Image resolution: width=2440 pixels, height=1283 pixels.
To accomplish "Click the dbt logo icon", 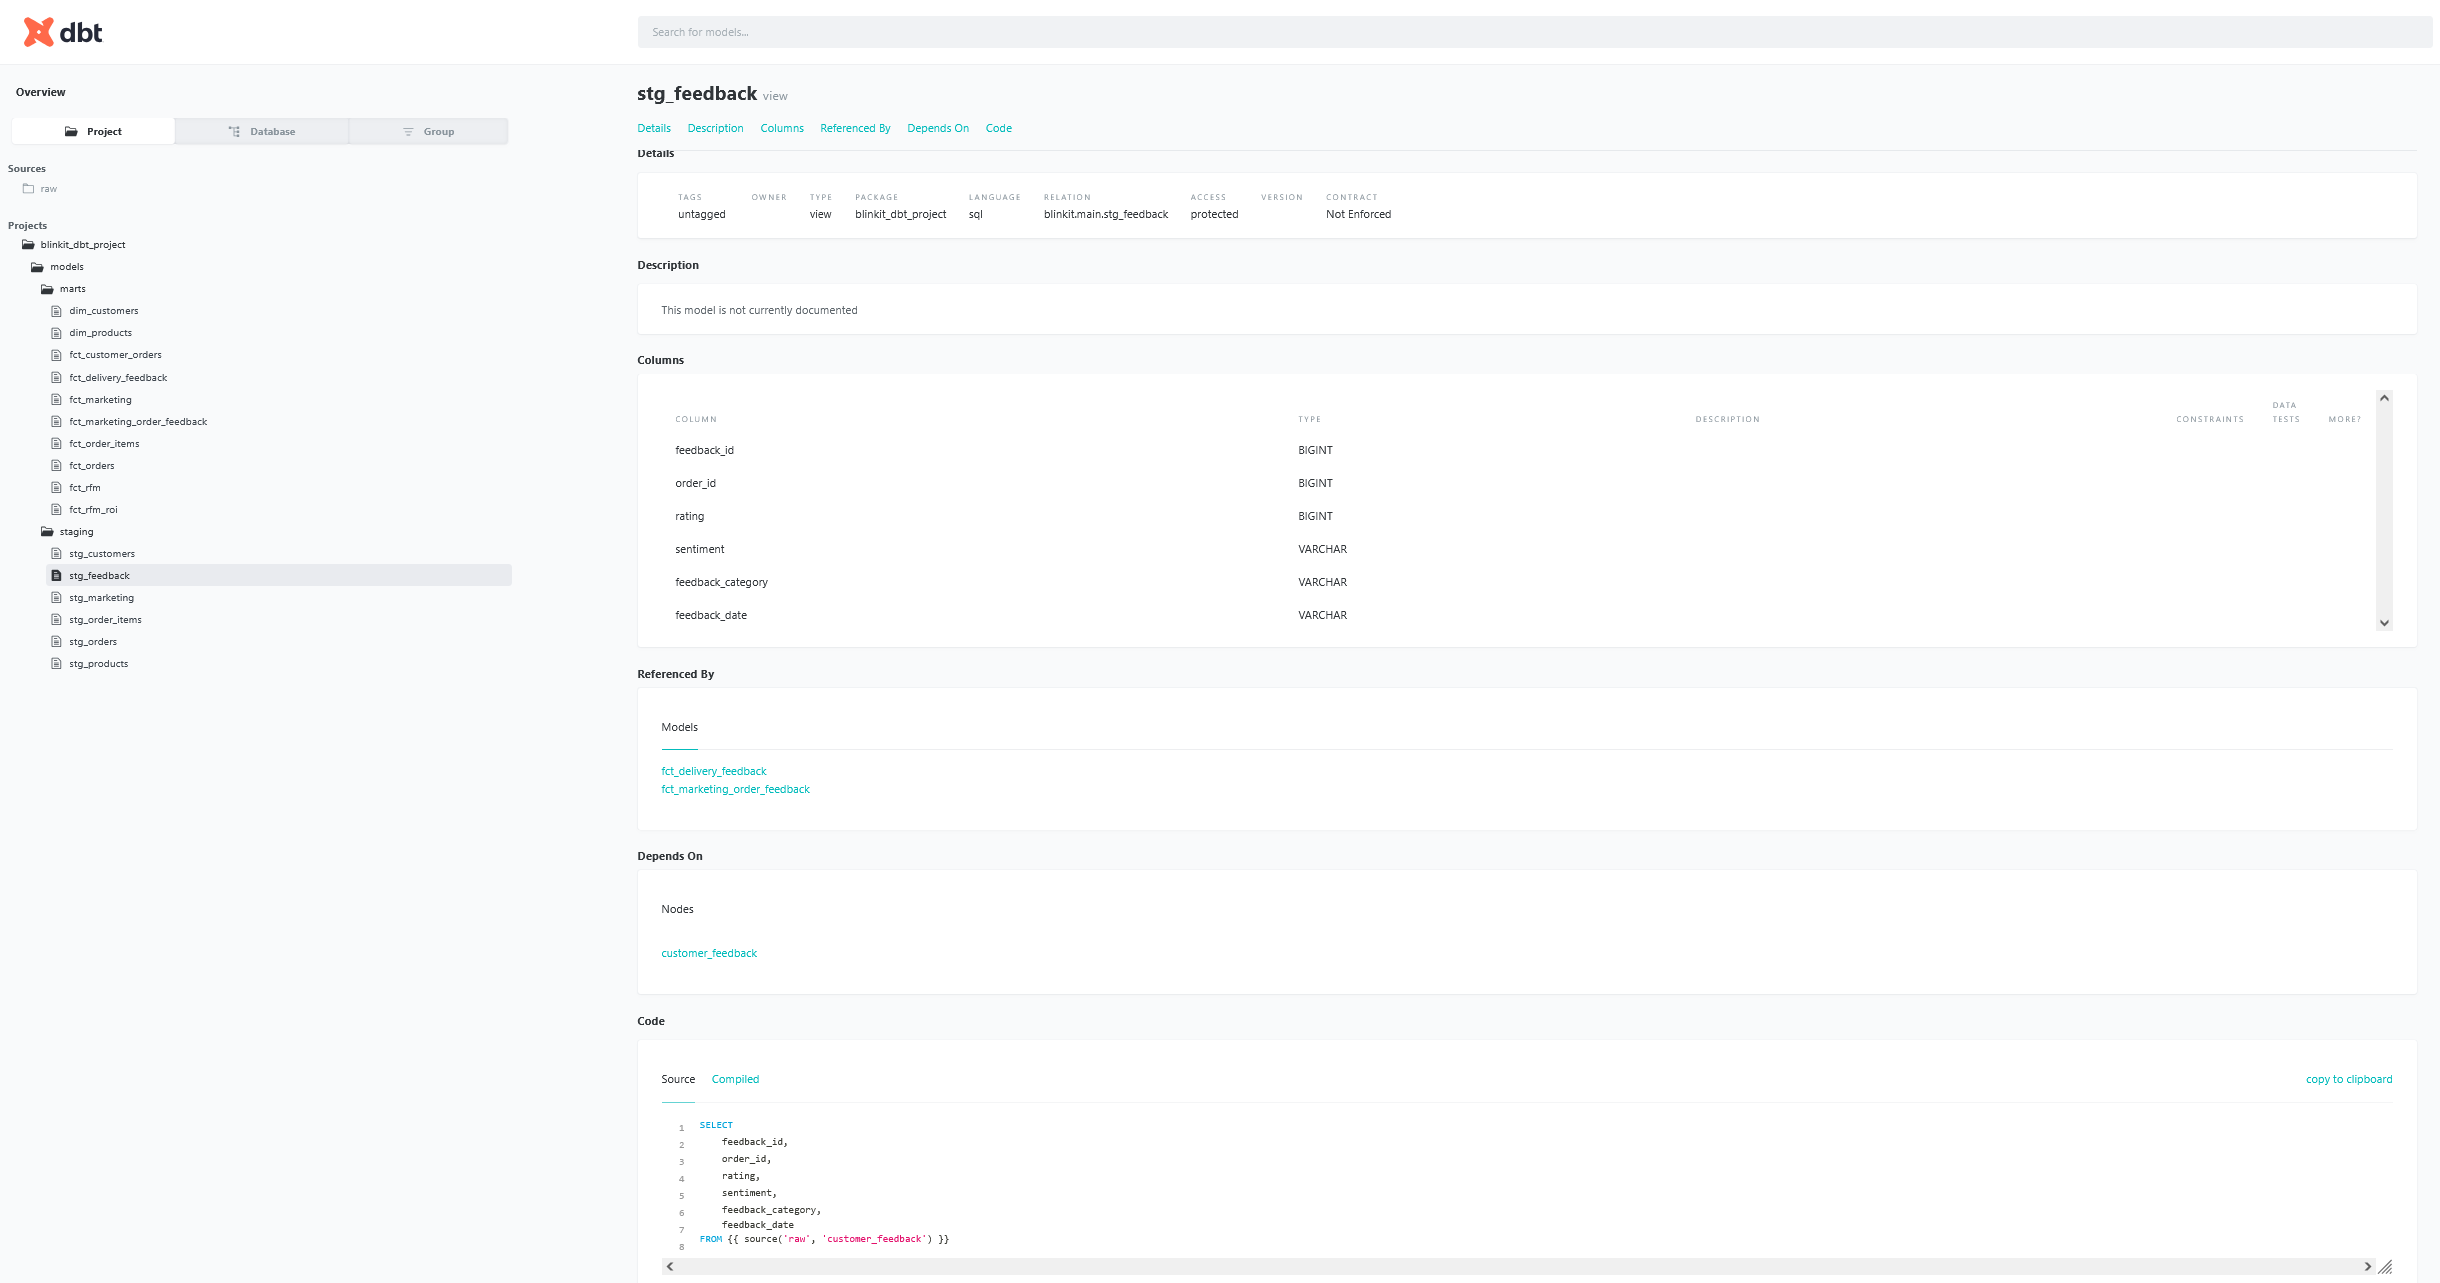I will coord(38,32).
